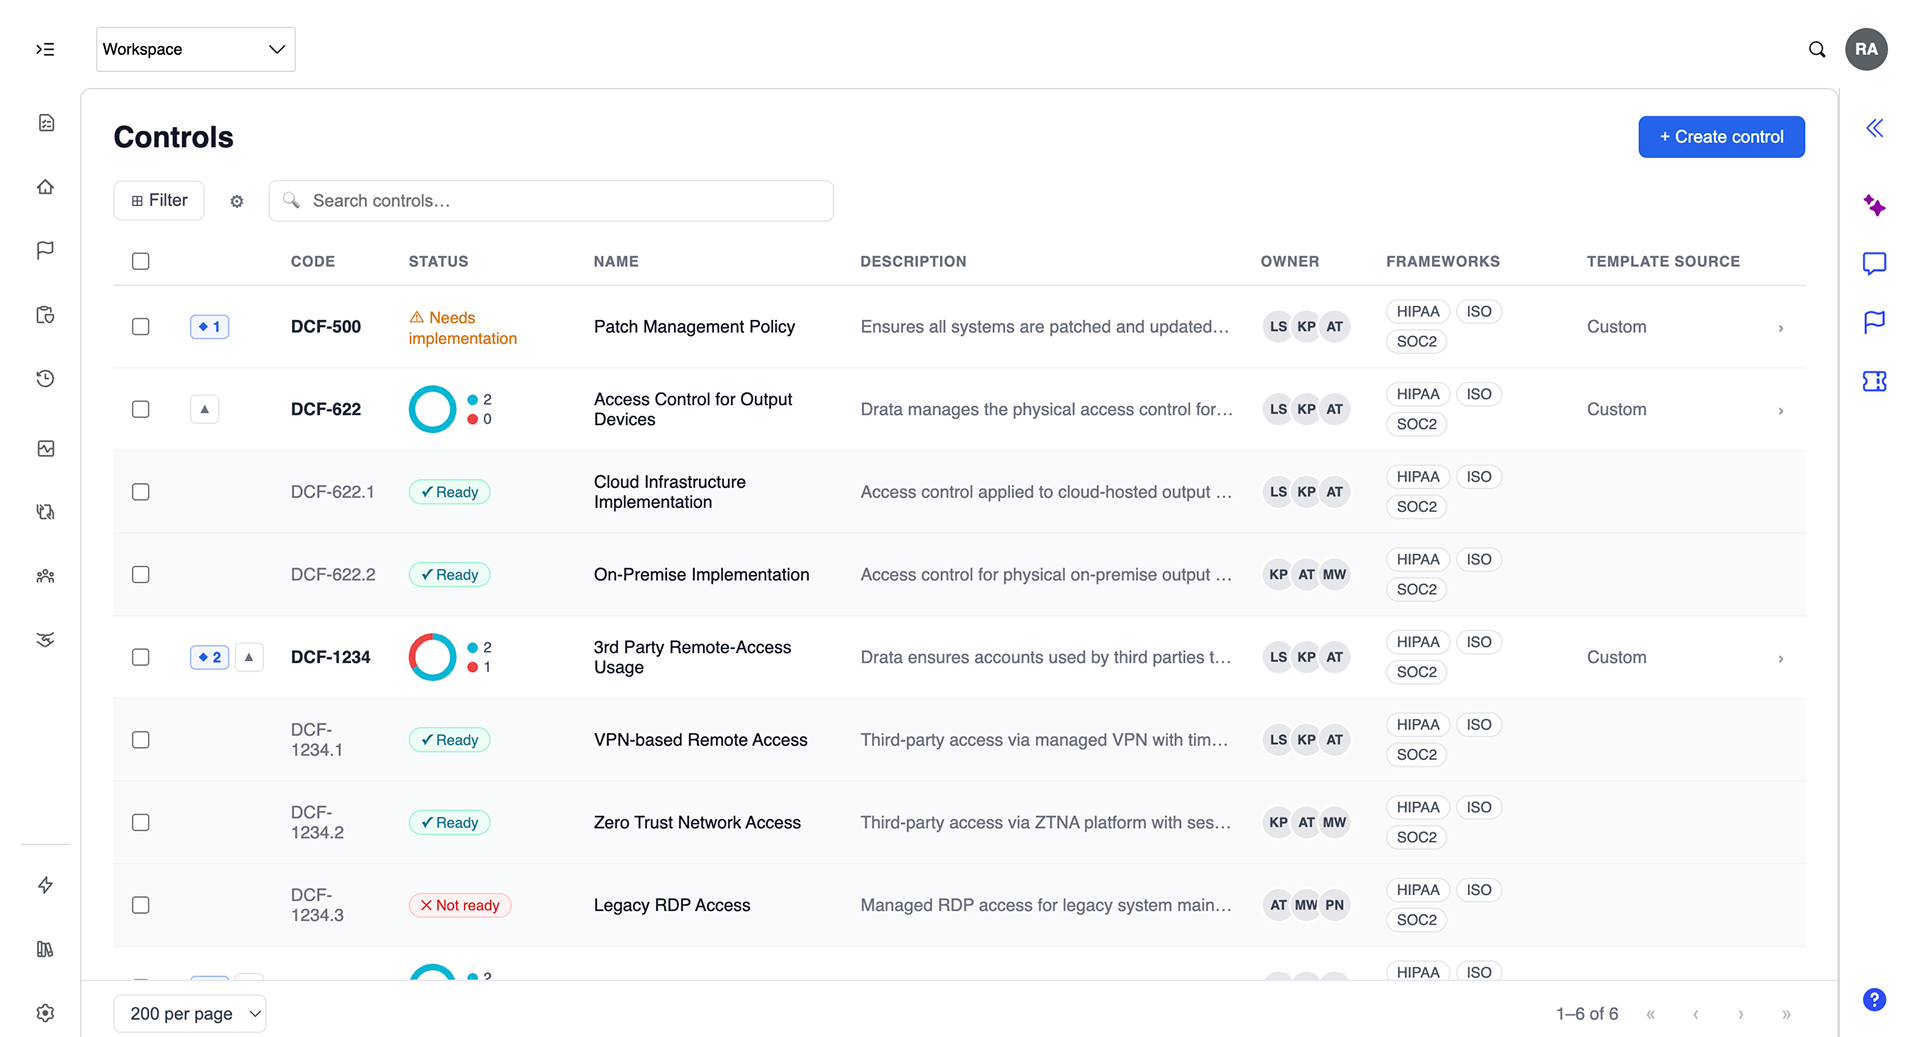Screen dimensions: 1920x1037
Task: Click the table settings gear beside Filter
Action: (x=237, y=201)
